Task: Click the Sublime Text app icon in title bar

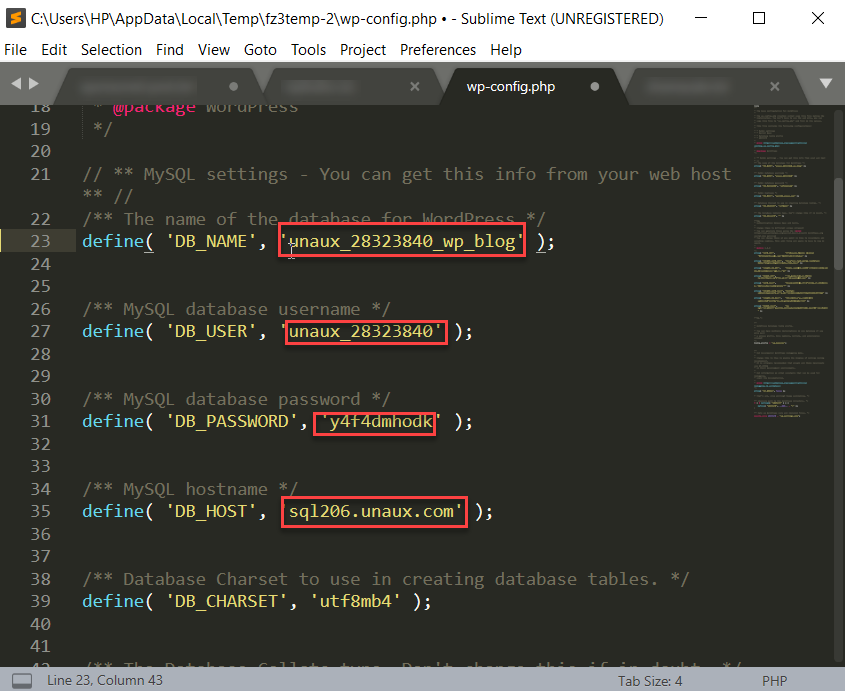Action: click(16, 18)
